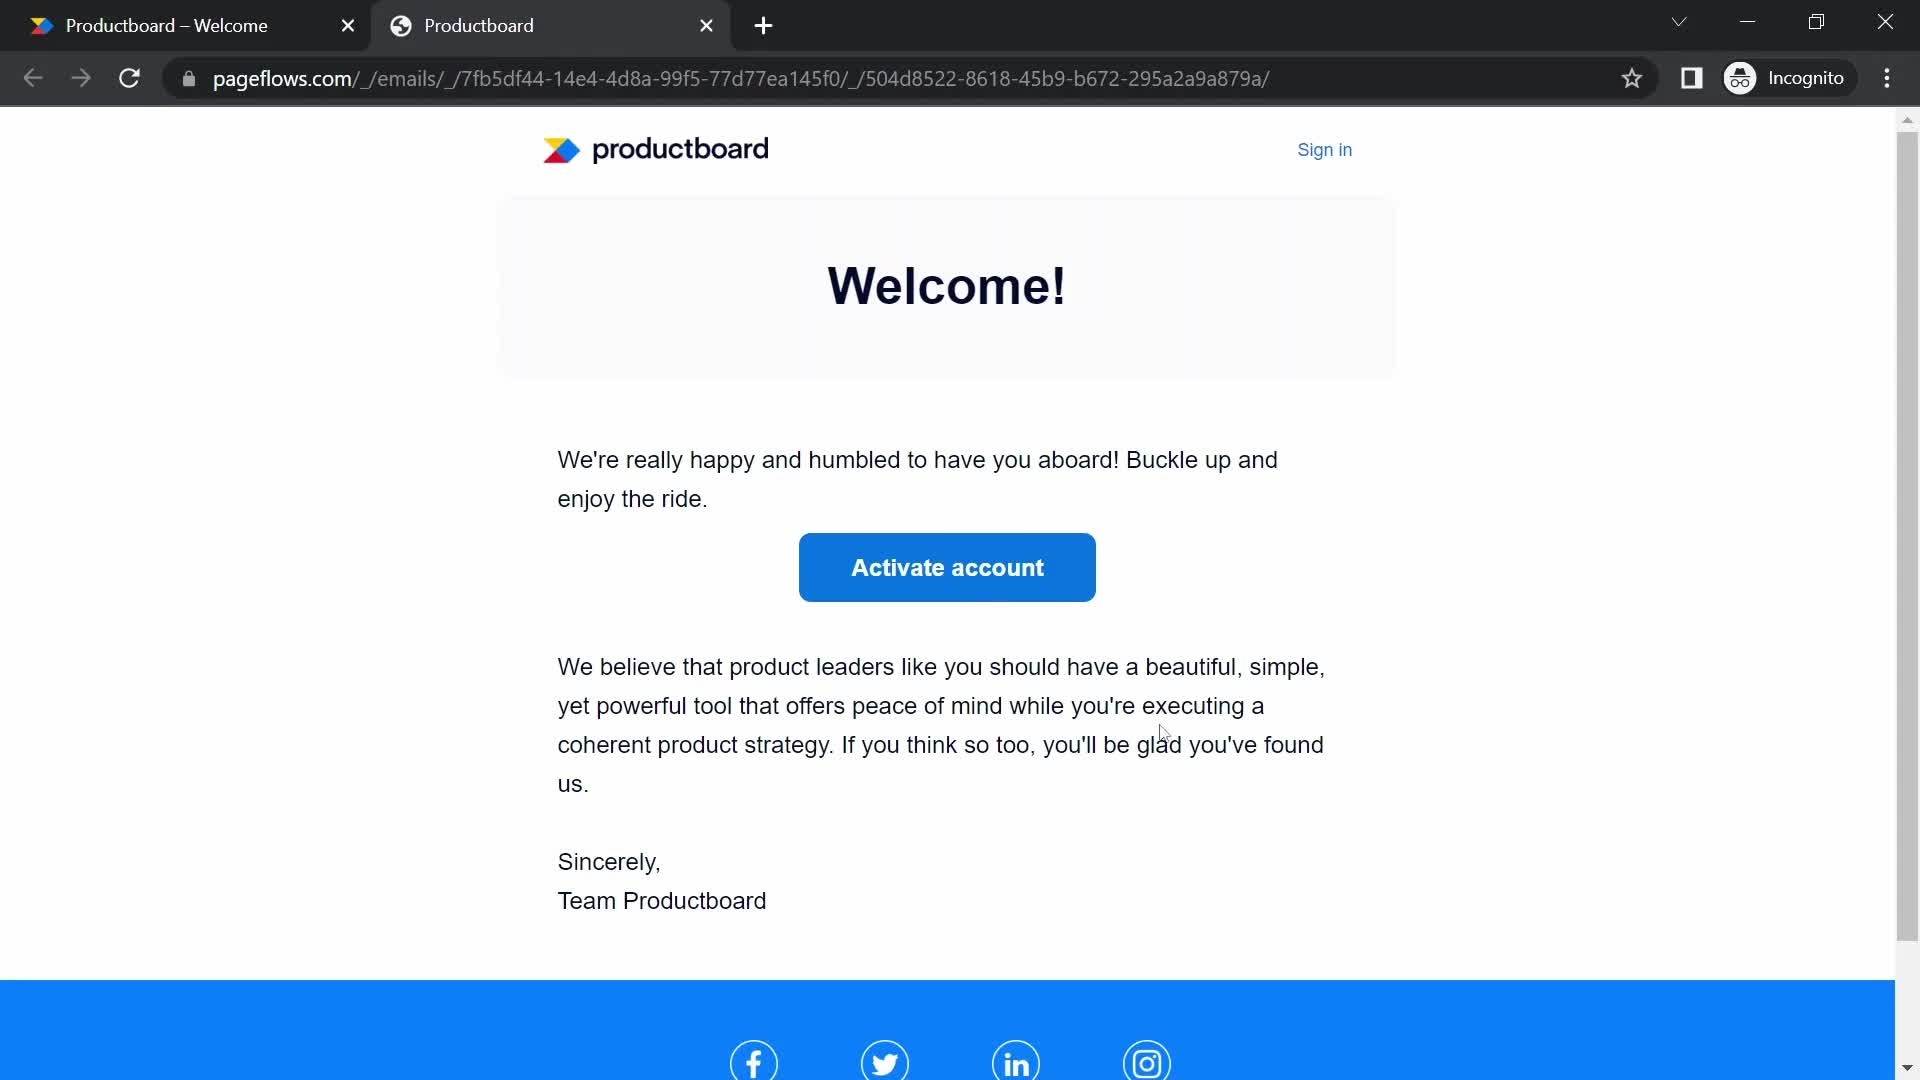This screenshot has height=1080, width=1920.
Task: Restore down the browser window
Action: tap(1817, 22)
